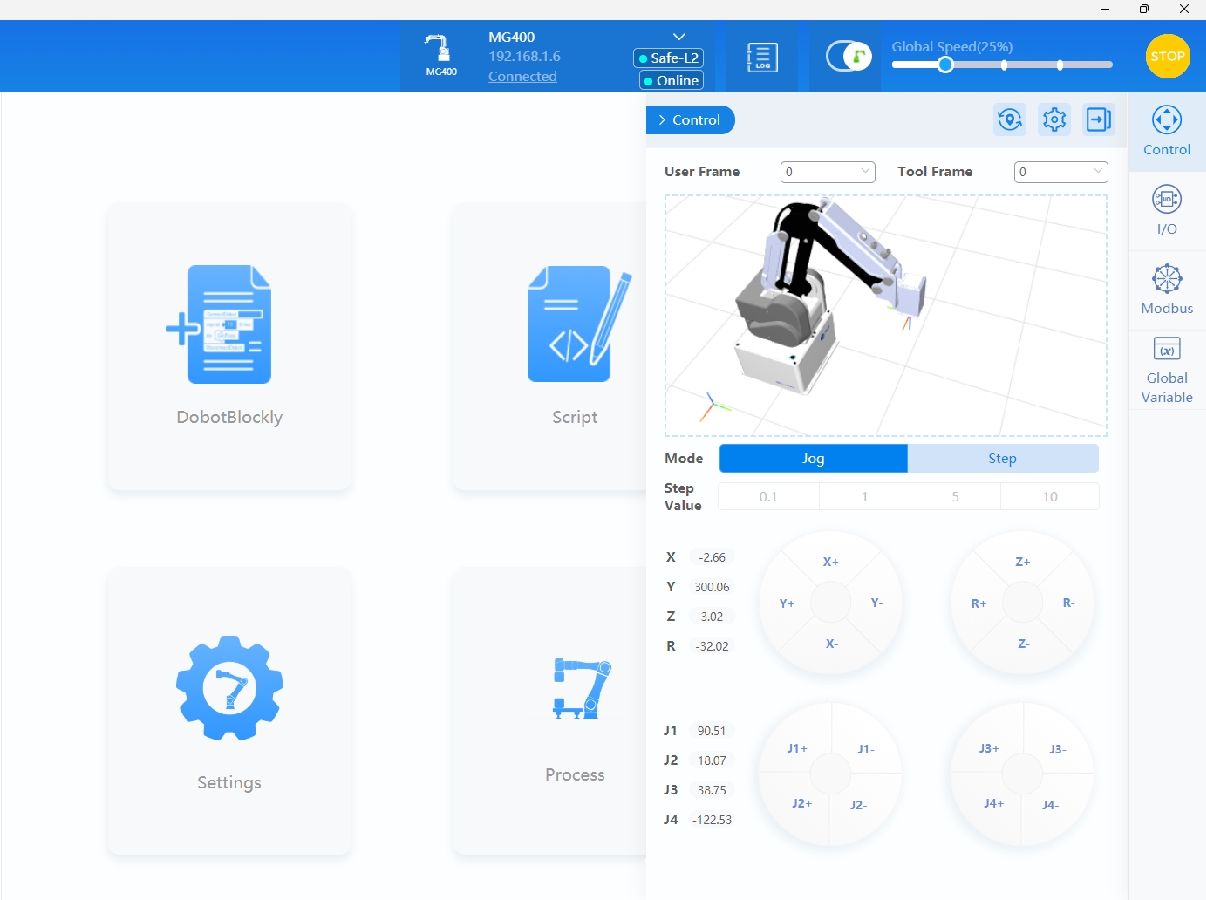This screenshot has height=900, width=1206.
Task: Select Jog mode
Action: 813,458
